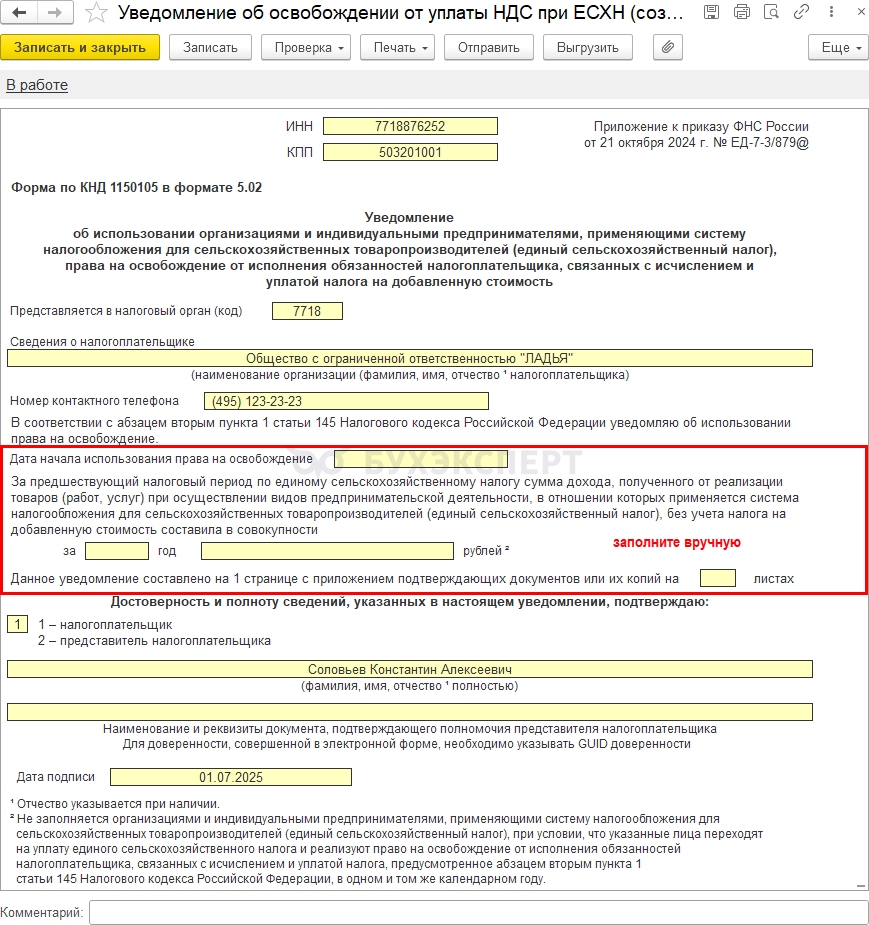Click label Номер контактного телефона
Viewport: 869px width, 925px height.
tap(94, 401)
